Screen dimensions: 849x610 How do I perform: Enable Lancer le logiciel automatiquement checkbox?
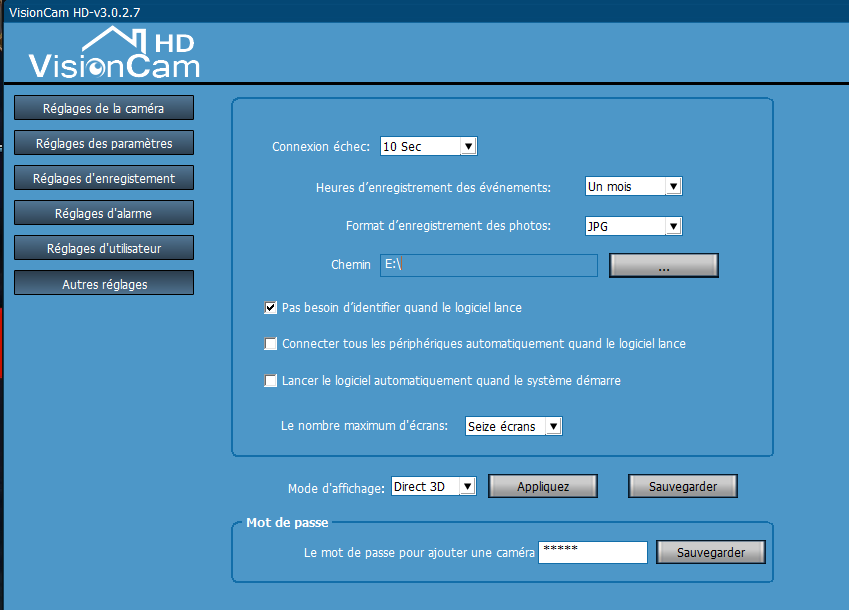[x=271, y=381]
